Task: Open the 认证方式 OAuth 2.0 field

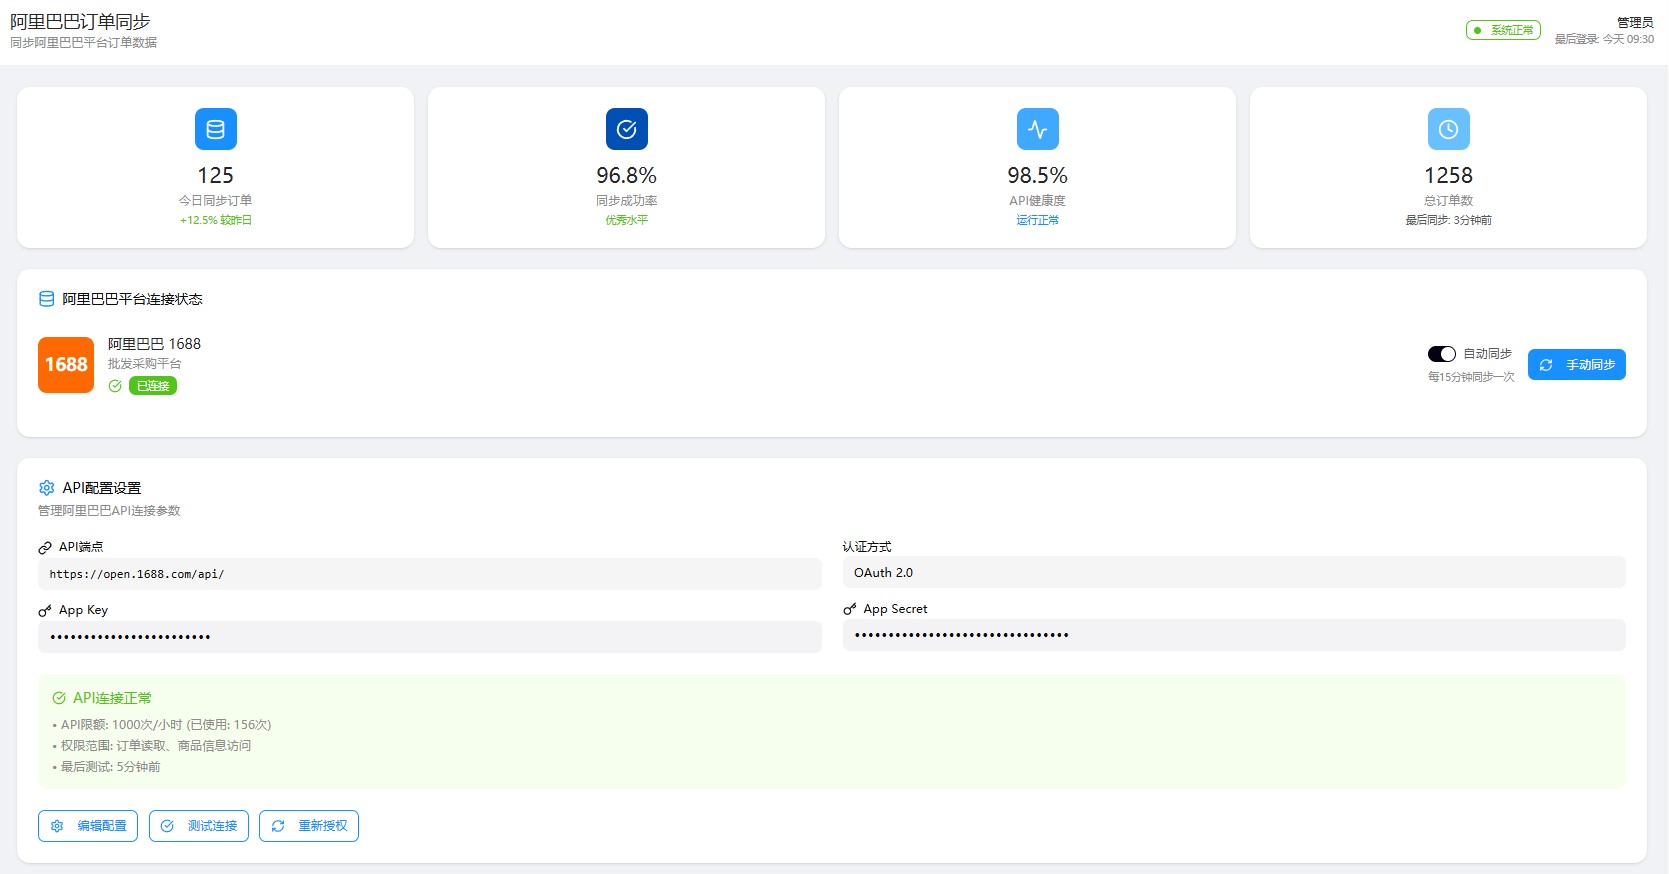Action: (1233, 573)
